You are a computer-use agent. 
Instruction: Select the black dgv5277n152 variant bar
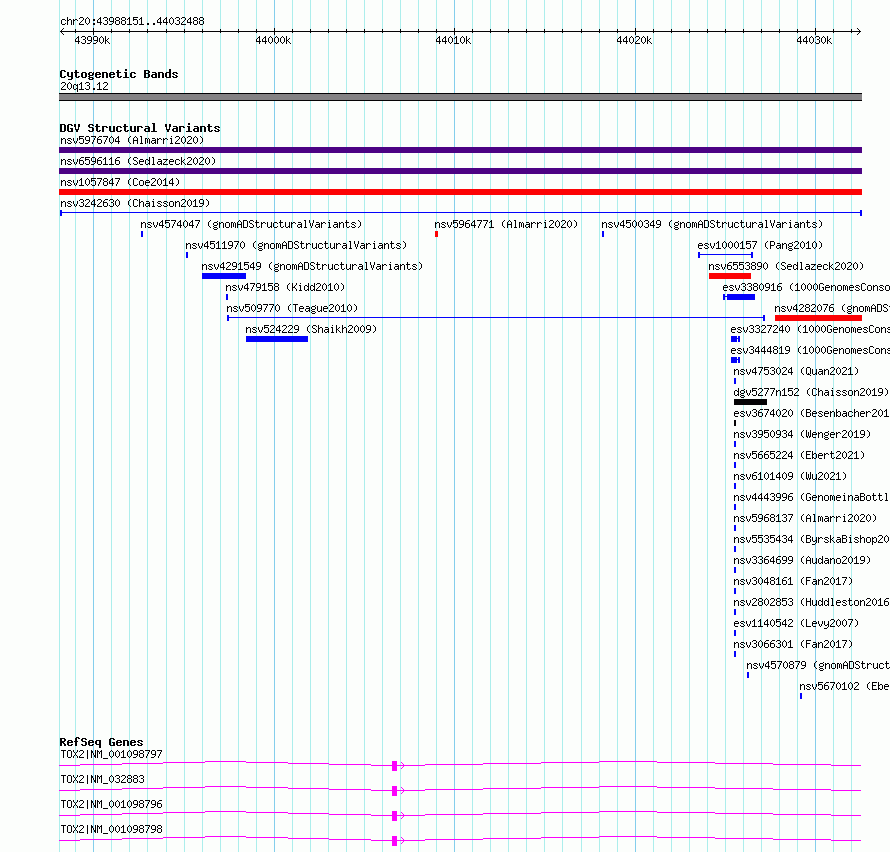(750, 402)
